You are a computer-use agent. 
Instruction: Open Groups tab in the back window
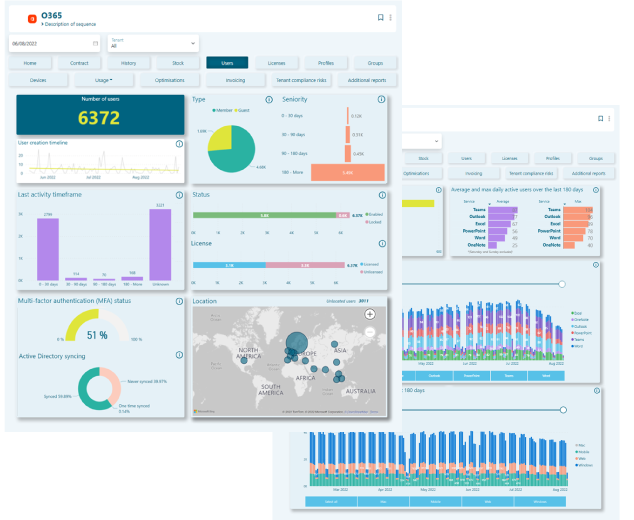tap(596, 158)
